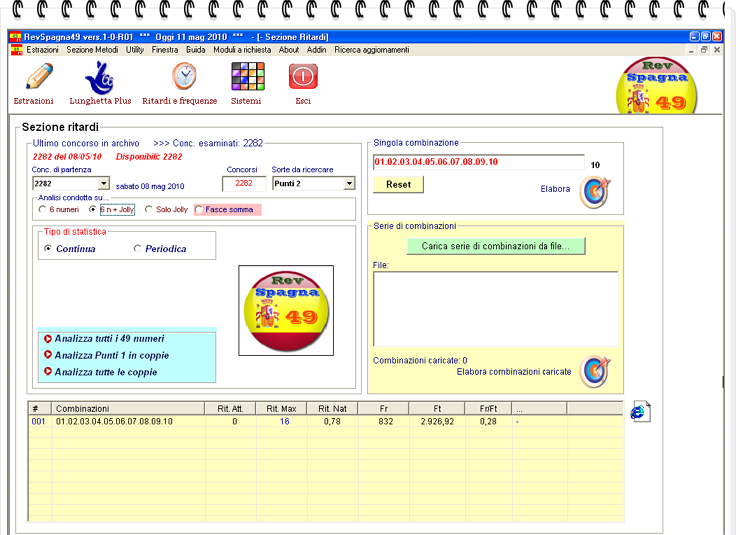Click the Fr/Ft column header
This screenshot has width=736, height=535.
pyautogui.click(x=488, y=409)
